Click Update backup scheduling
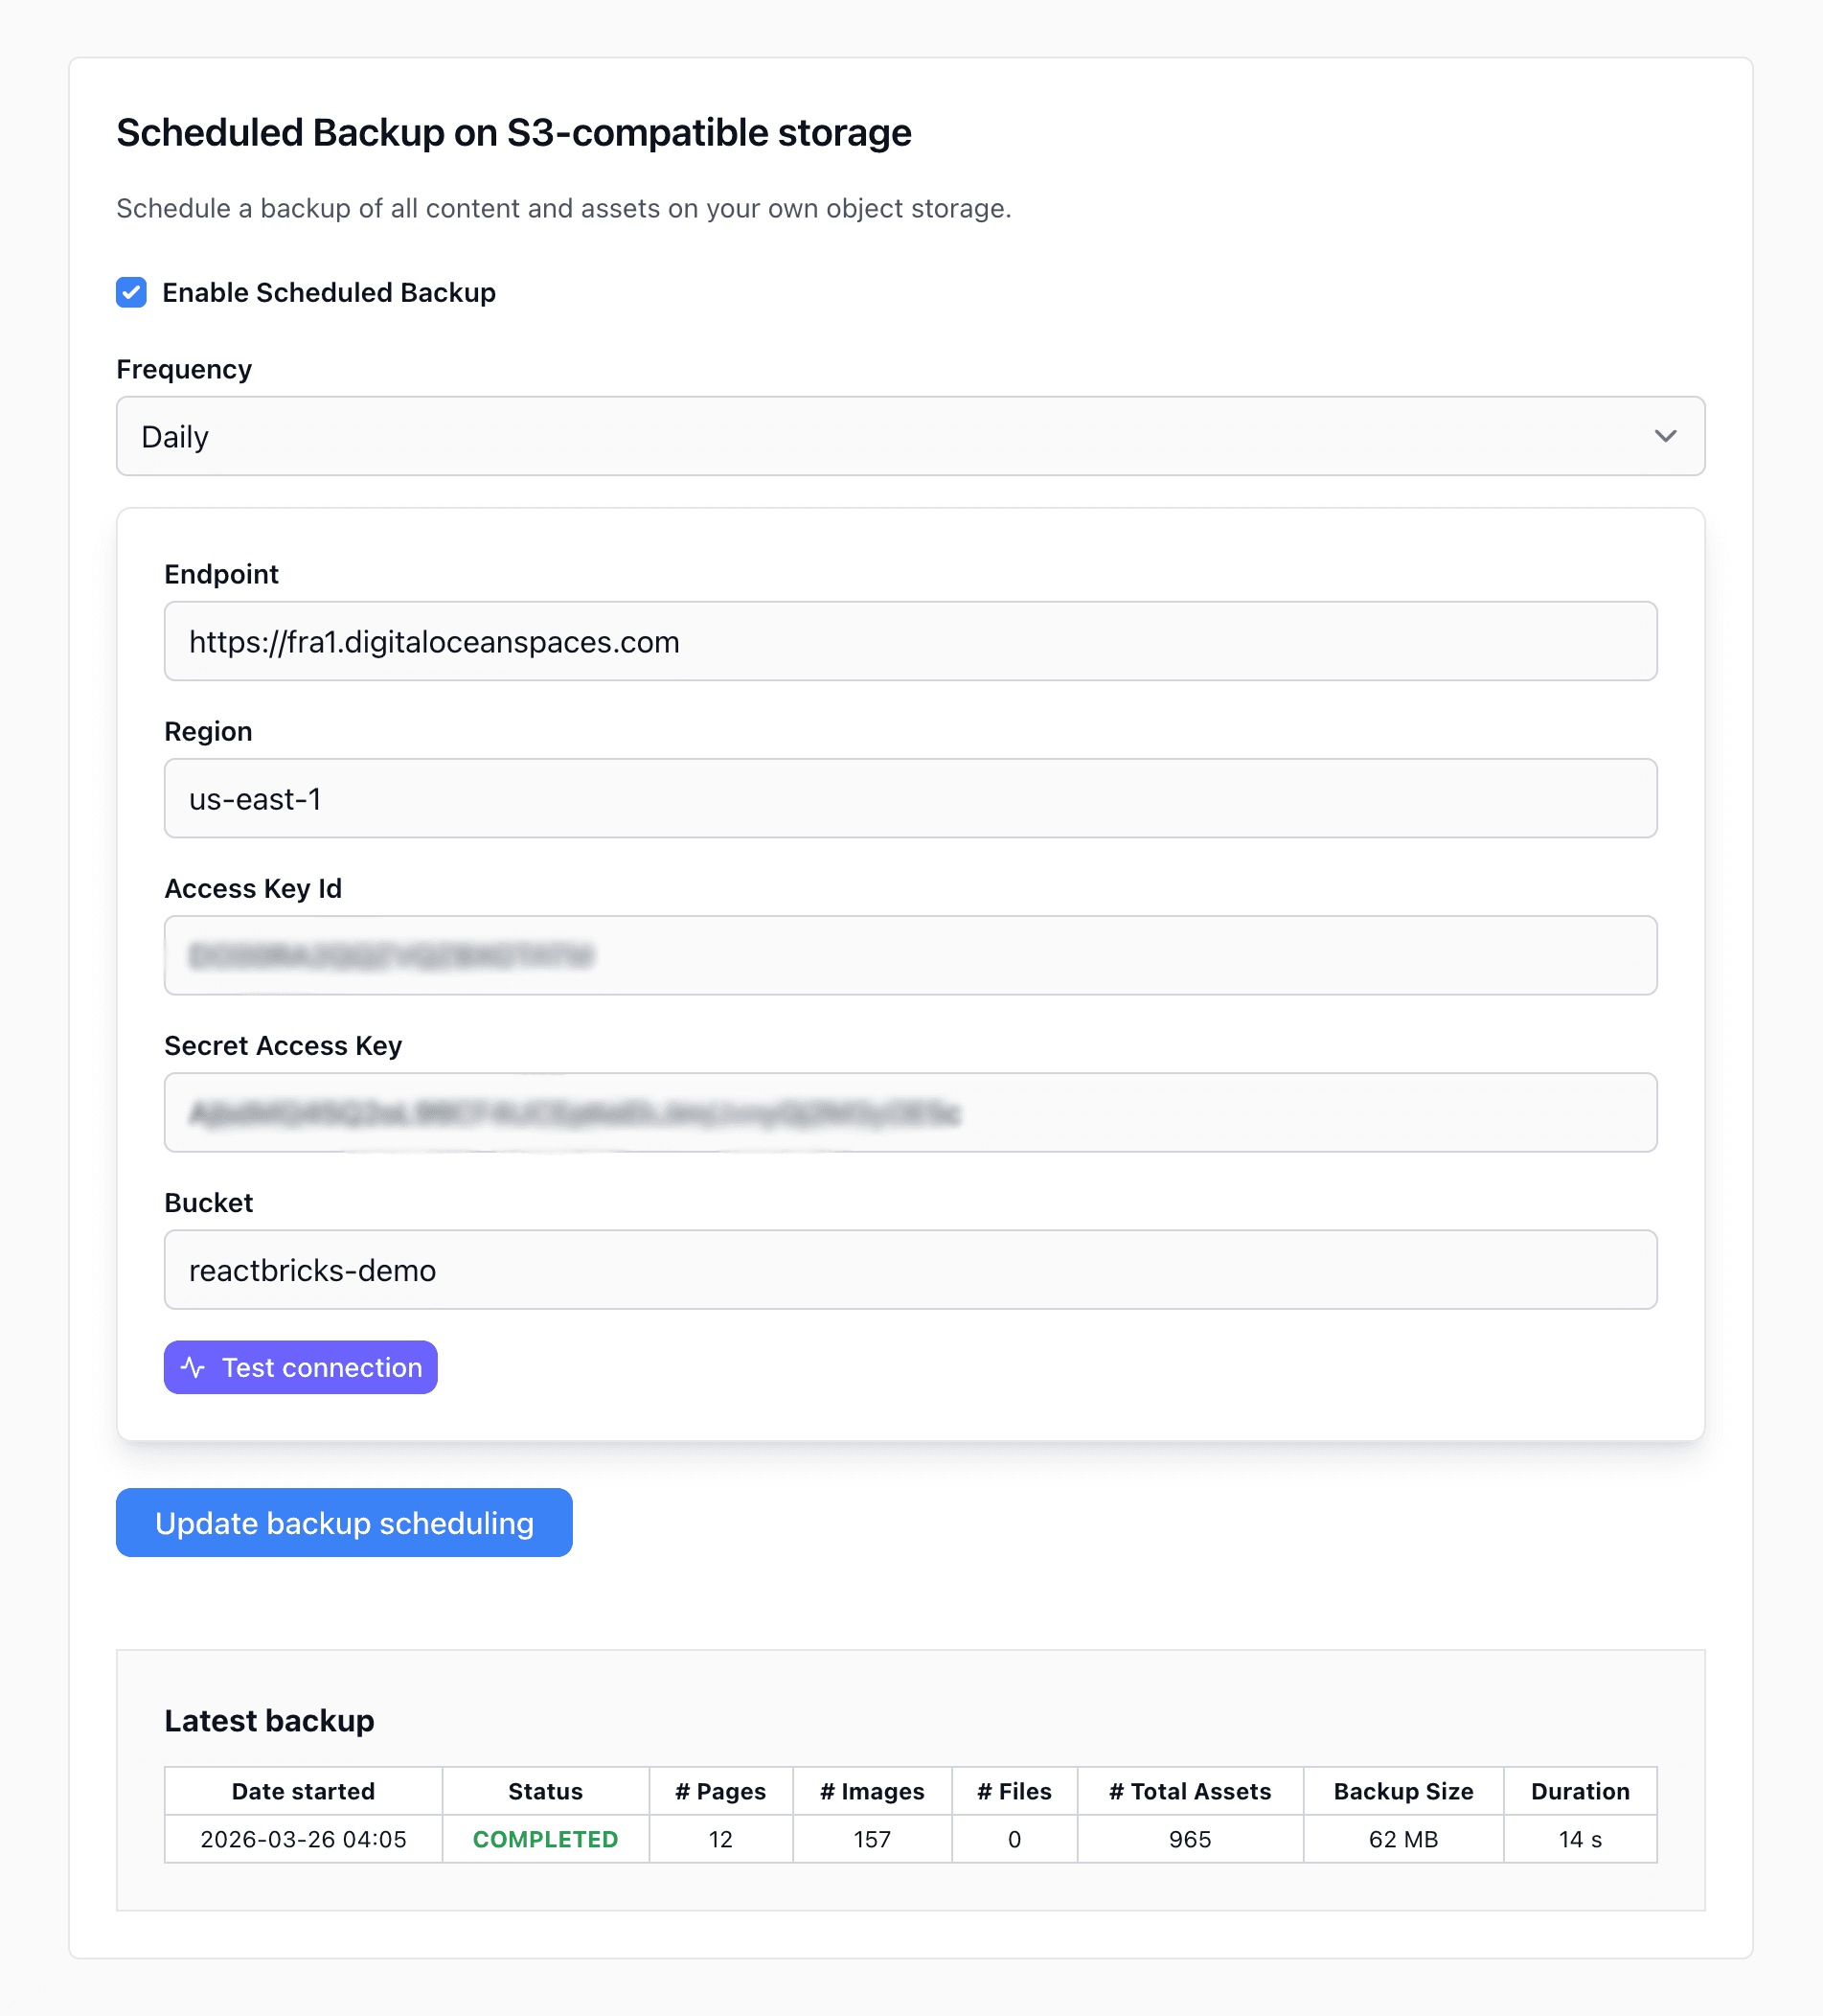Image resolution: width=1823 pixels, height=2016 pixels. [x=343, y=1522]
